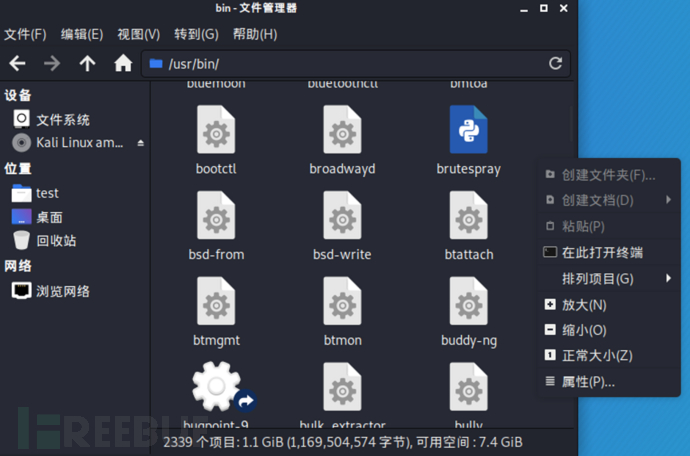
Task: Open the 帮助(H) menu
Action: pos(255,34)
